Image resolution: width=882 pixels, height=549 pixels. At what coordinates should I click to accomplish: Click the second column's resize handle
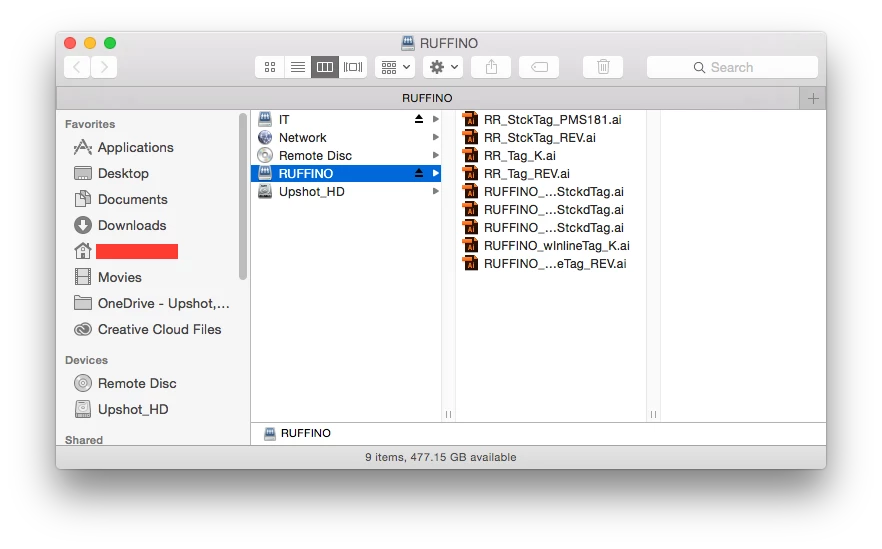(653, 414)
